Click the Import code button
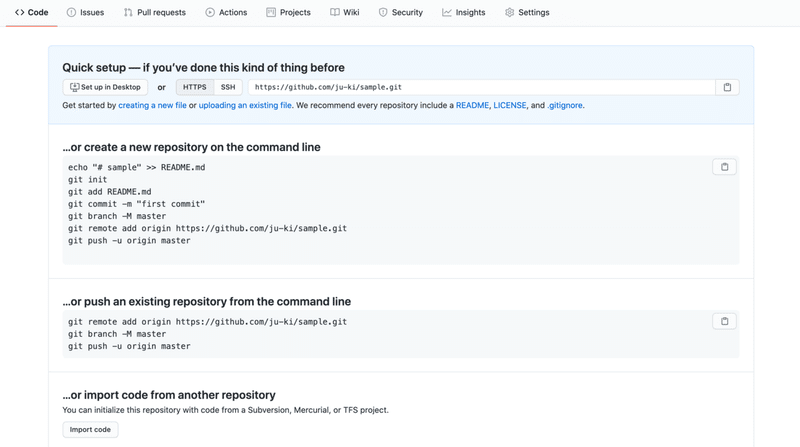The height and width of the screenshot is (447, 800). 90,429
